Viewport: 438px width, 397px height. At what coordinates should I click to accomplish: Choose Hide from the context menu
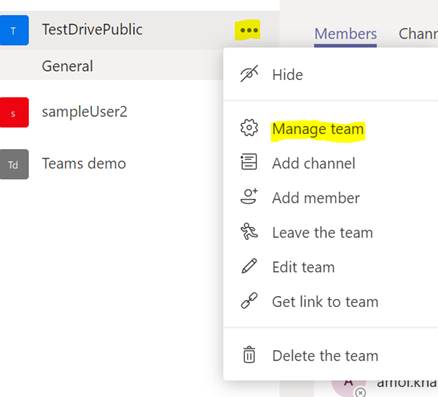click(x=287, y=75)
